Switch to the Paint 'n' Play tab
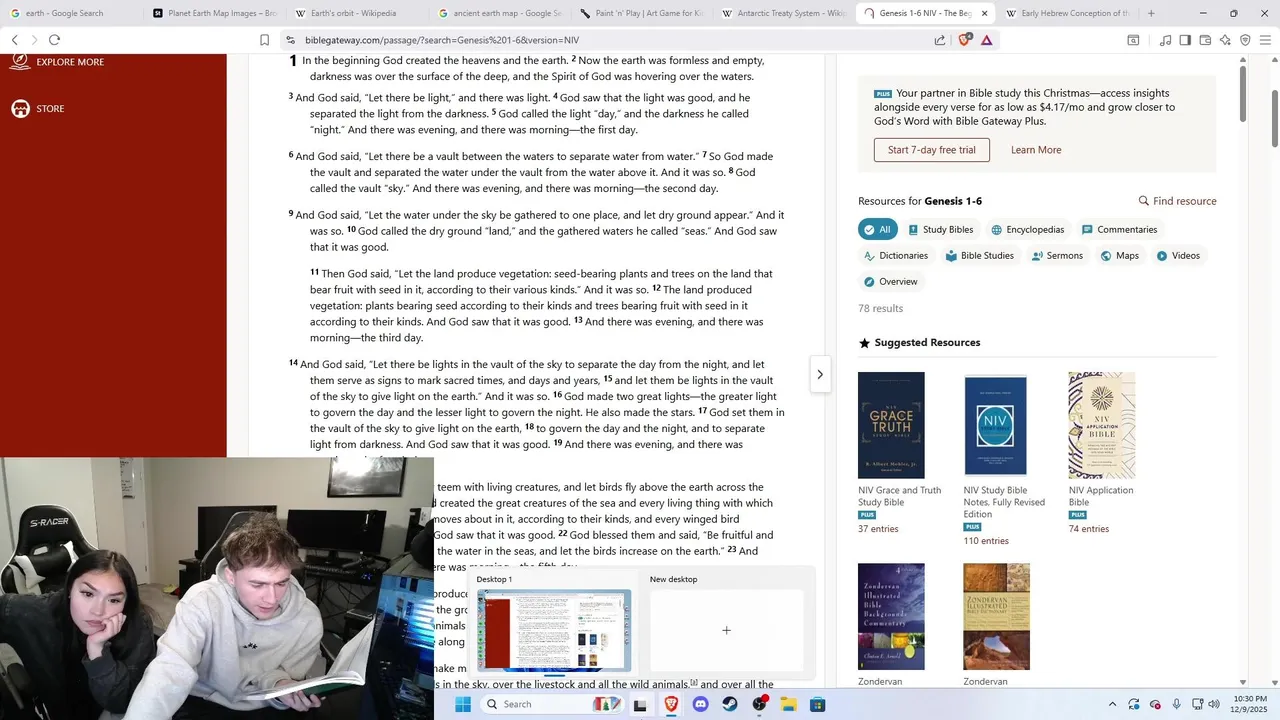The width and height of the screenshot is (1280, 720). [x=644, y=13]
